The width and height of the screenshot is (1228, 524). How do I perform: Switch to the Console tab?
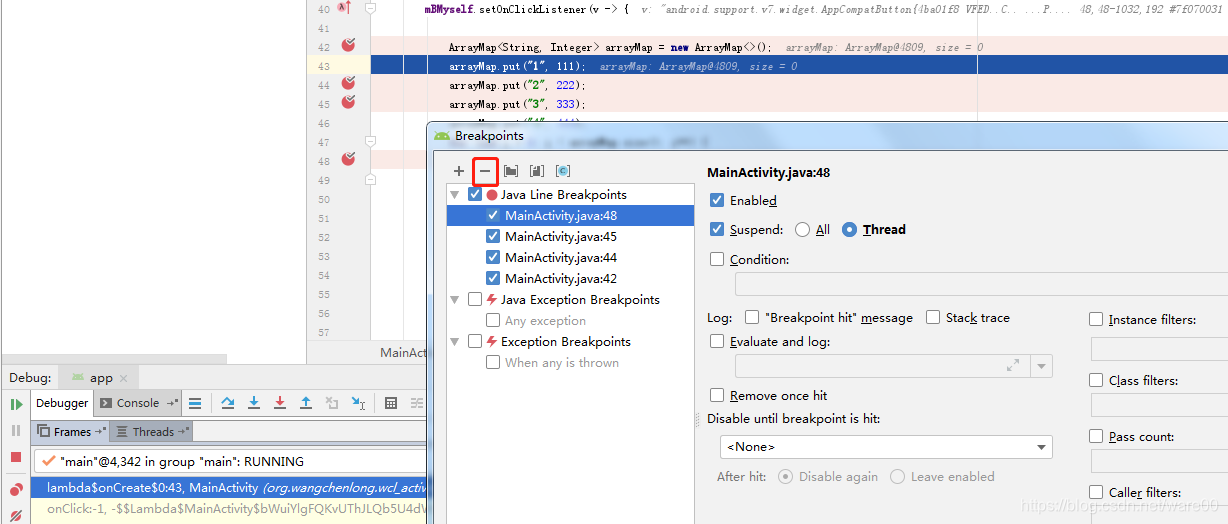click(138, 403)
